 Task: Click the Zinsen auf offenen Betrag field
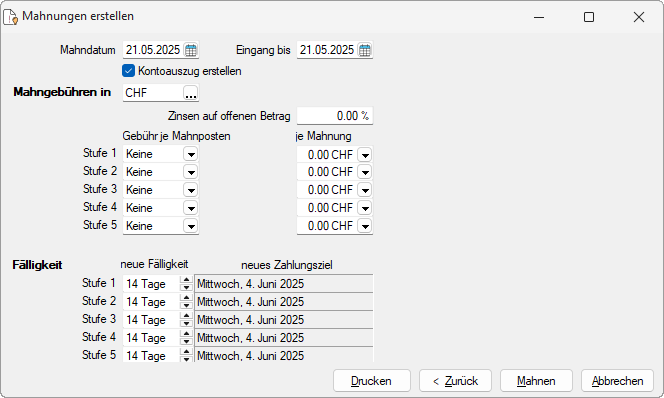click(335, 116)
